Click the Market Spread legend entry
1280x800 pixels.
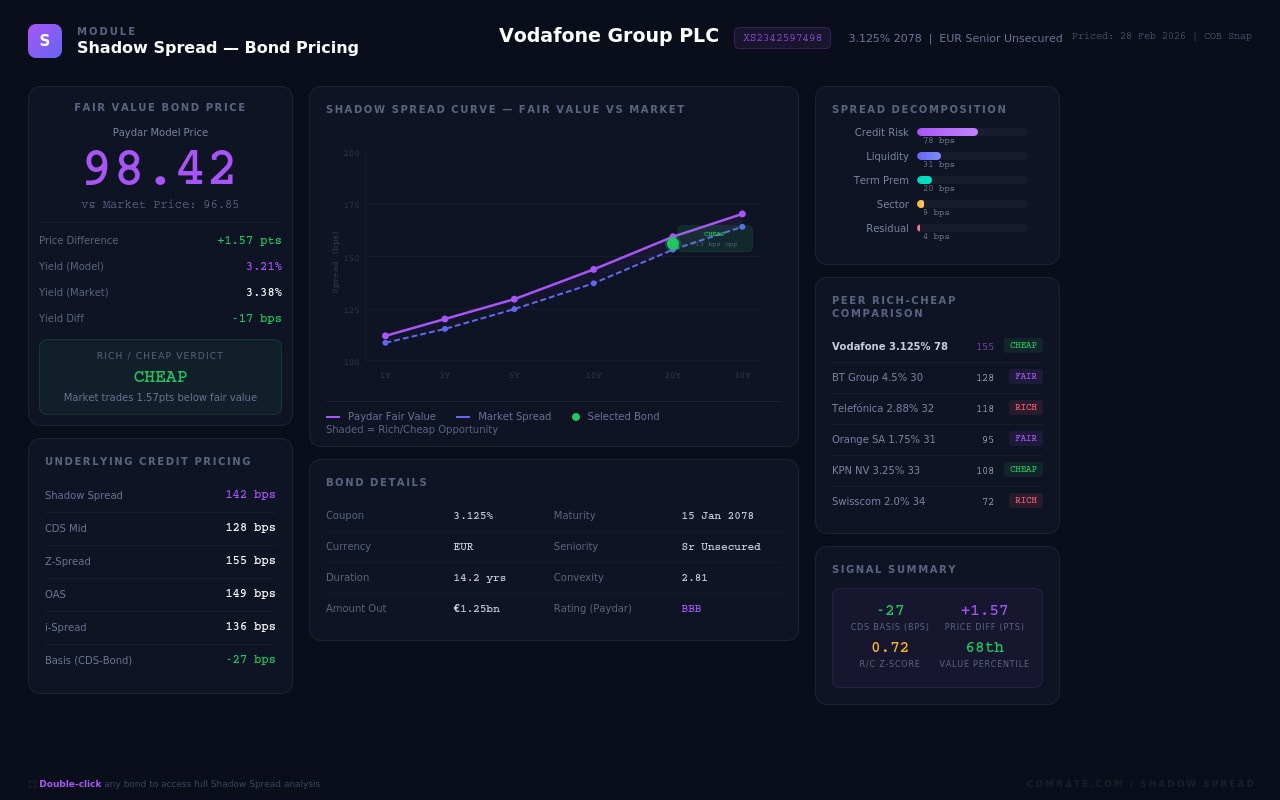[504, 417]
